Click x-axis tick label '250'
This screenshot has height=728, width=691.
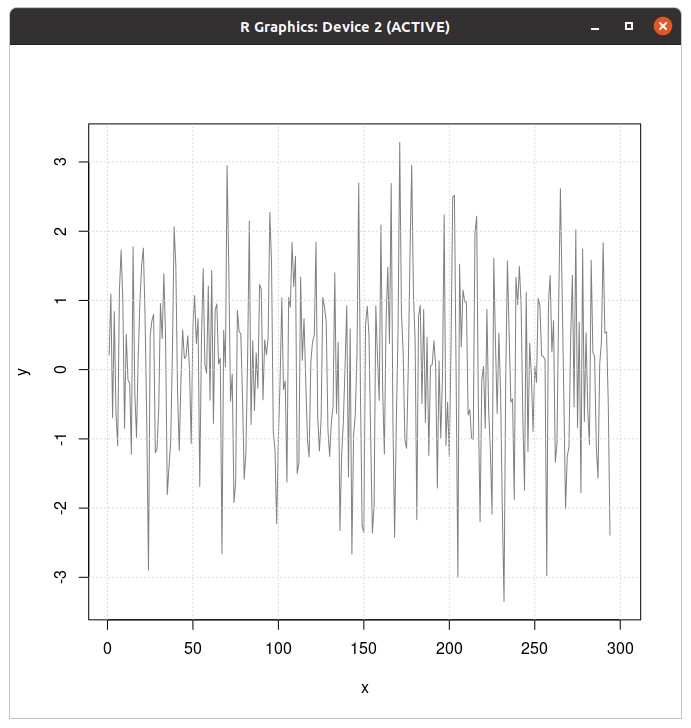[x=535, y=648]
